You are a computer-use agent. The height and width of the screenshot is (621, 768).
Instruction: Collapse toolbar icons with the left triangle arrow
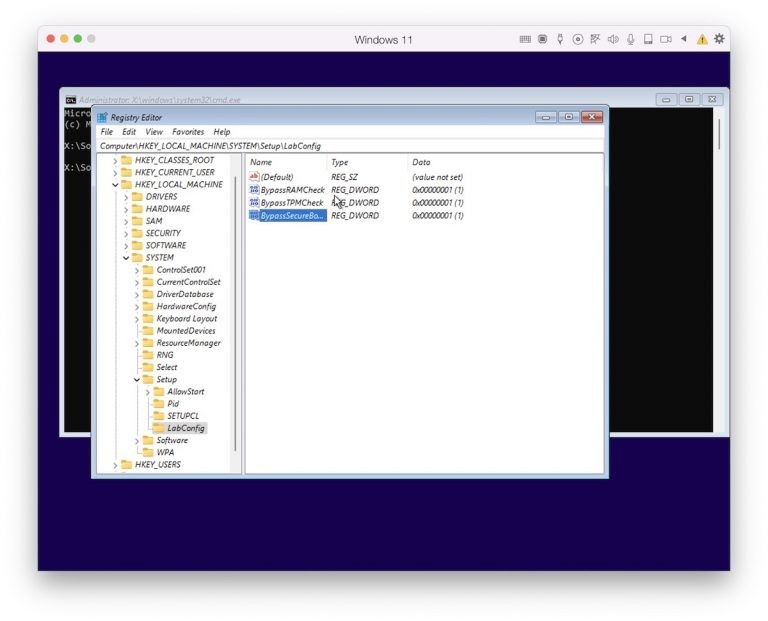(x=684, y=39)
